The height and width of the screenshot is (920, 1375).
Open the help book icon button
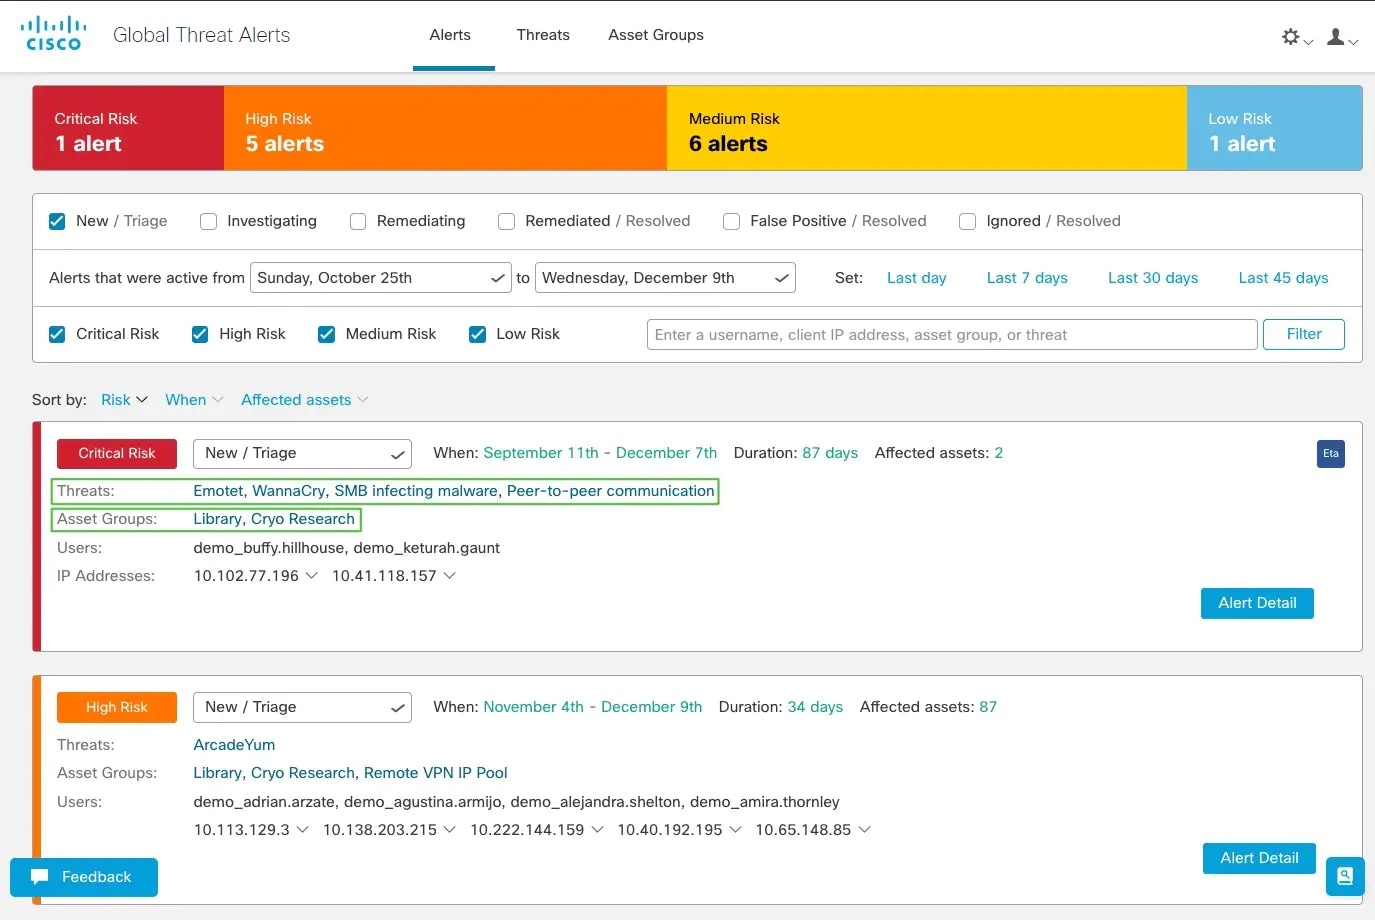point(1345,877)
